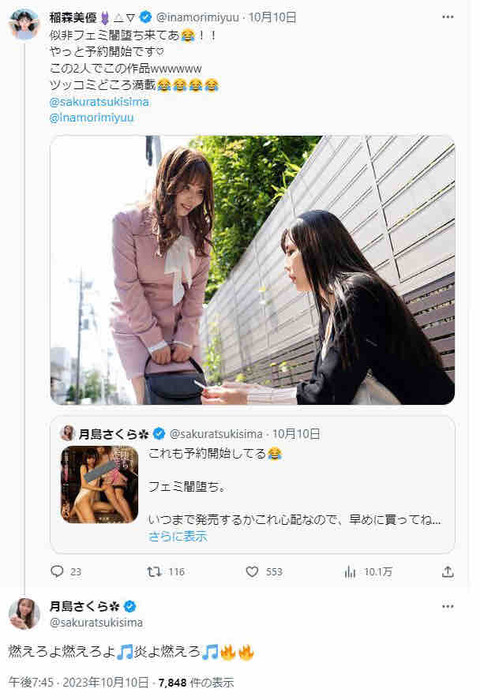
Task: View analytics bar chart icon 10.1万
Action: (350, 571)
